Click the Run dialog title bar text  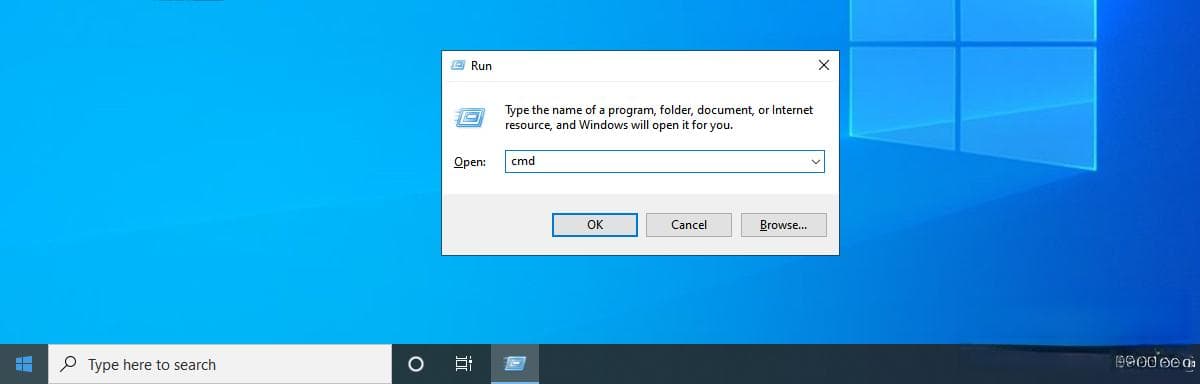coord(481,66)
